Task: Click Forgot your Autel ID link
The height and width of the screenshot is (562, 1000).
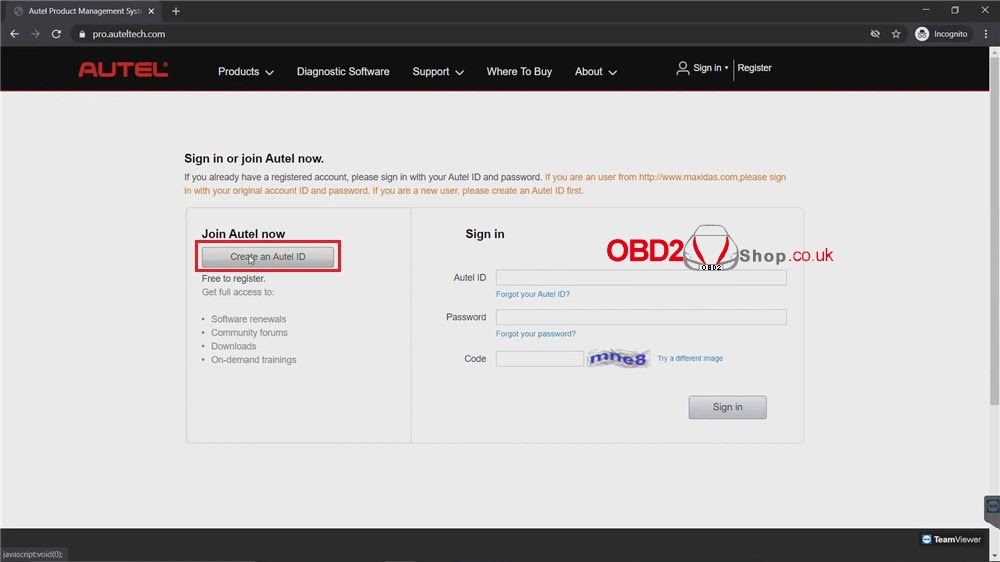Action: [533, 294]
